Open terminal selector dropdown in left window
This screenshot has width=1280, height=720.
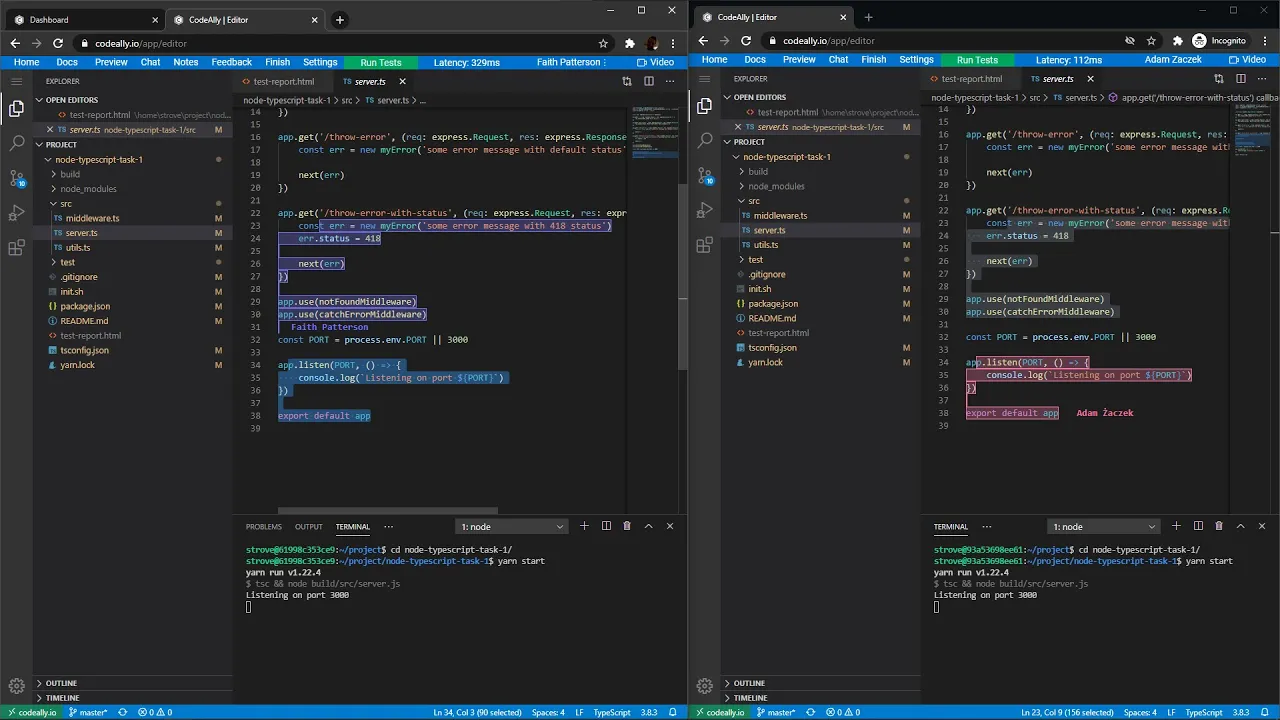click(x=512, y=527)
